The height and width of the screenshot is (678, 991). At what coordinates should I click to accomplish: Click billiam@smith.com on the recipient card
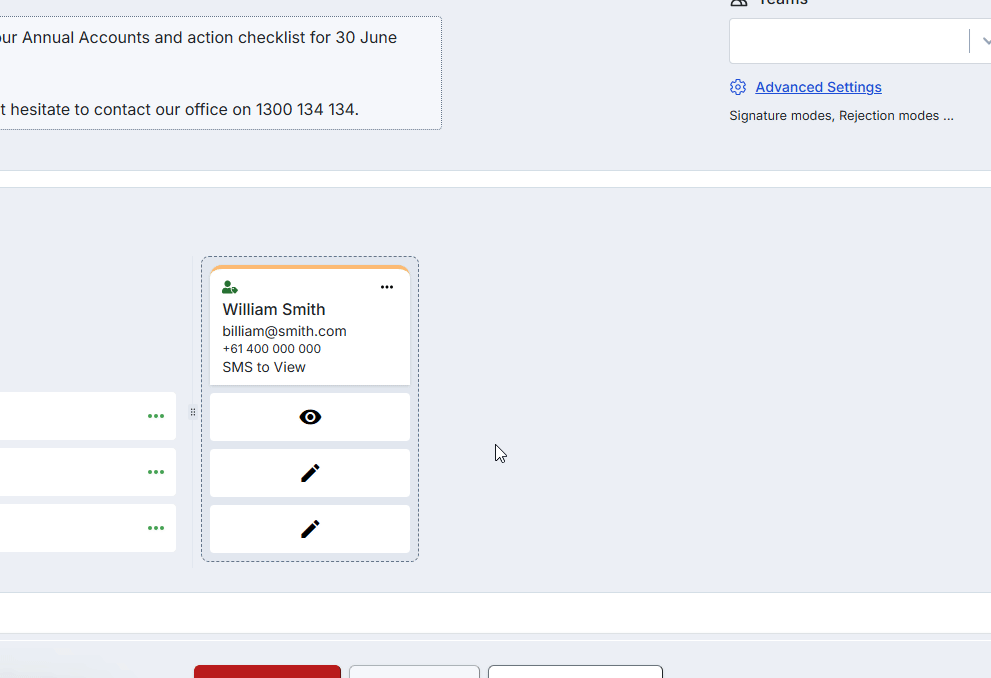(284, 330)
